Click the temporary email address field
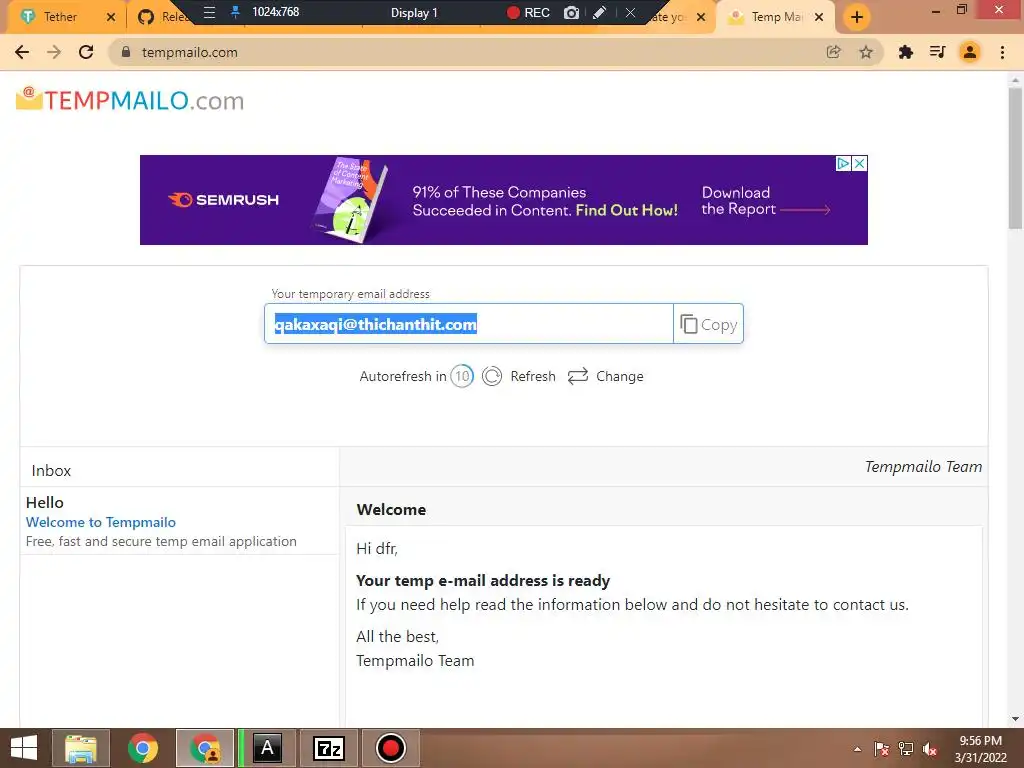1024x768 pixels. click(469, 324)
